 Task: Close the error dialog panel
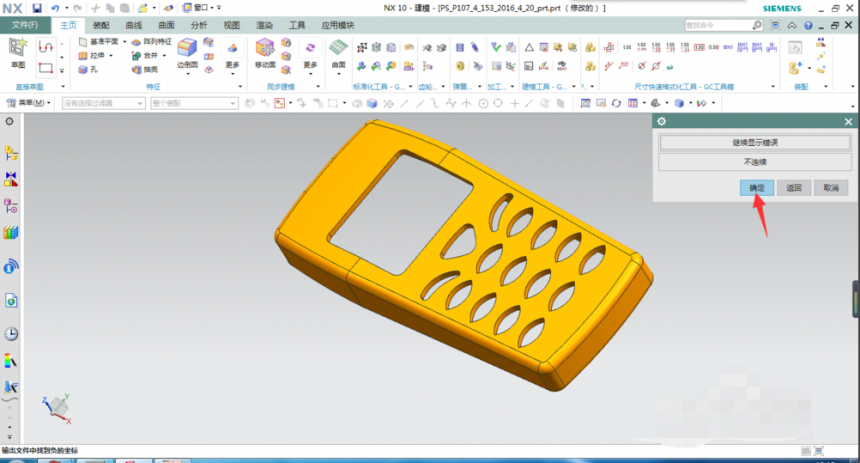point(848,121)
